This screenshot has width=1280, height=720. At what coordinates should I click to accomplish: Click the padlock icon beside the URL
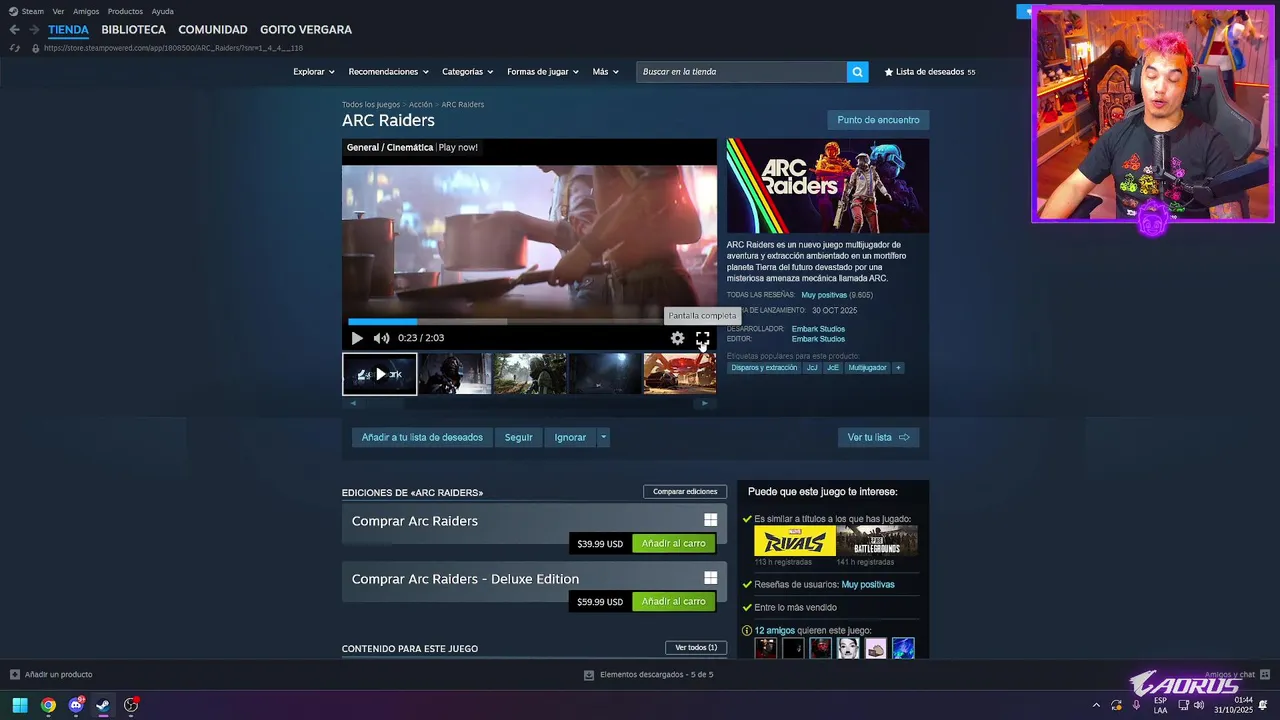pos(36,48)
